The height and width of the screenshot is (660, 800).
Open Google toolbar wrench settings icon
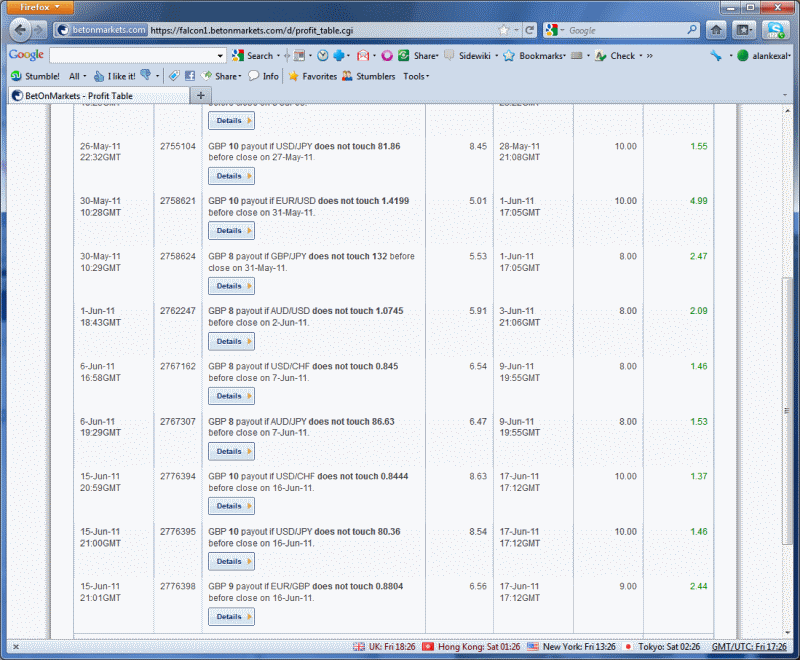click(x=716, y=56)
